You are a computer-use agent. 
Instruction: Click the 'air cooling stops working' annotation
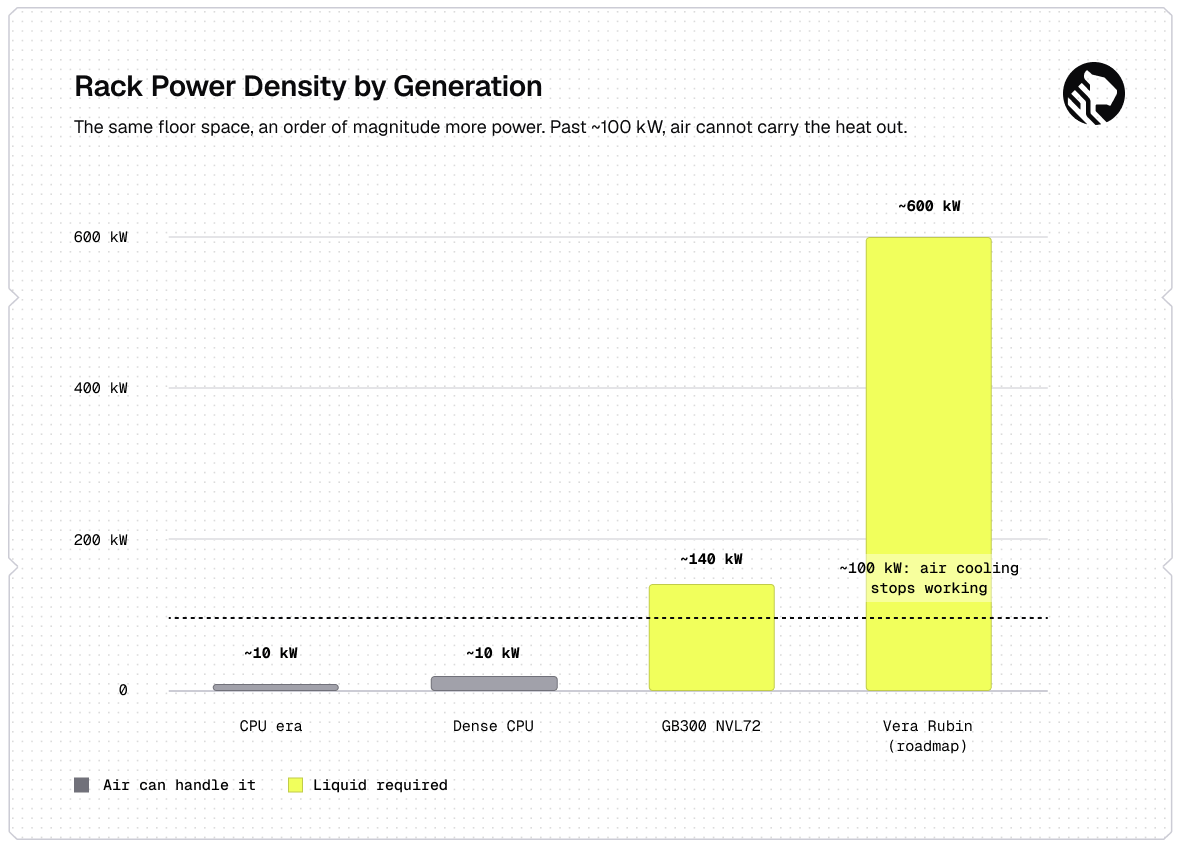click(929, 578)
